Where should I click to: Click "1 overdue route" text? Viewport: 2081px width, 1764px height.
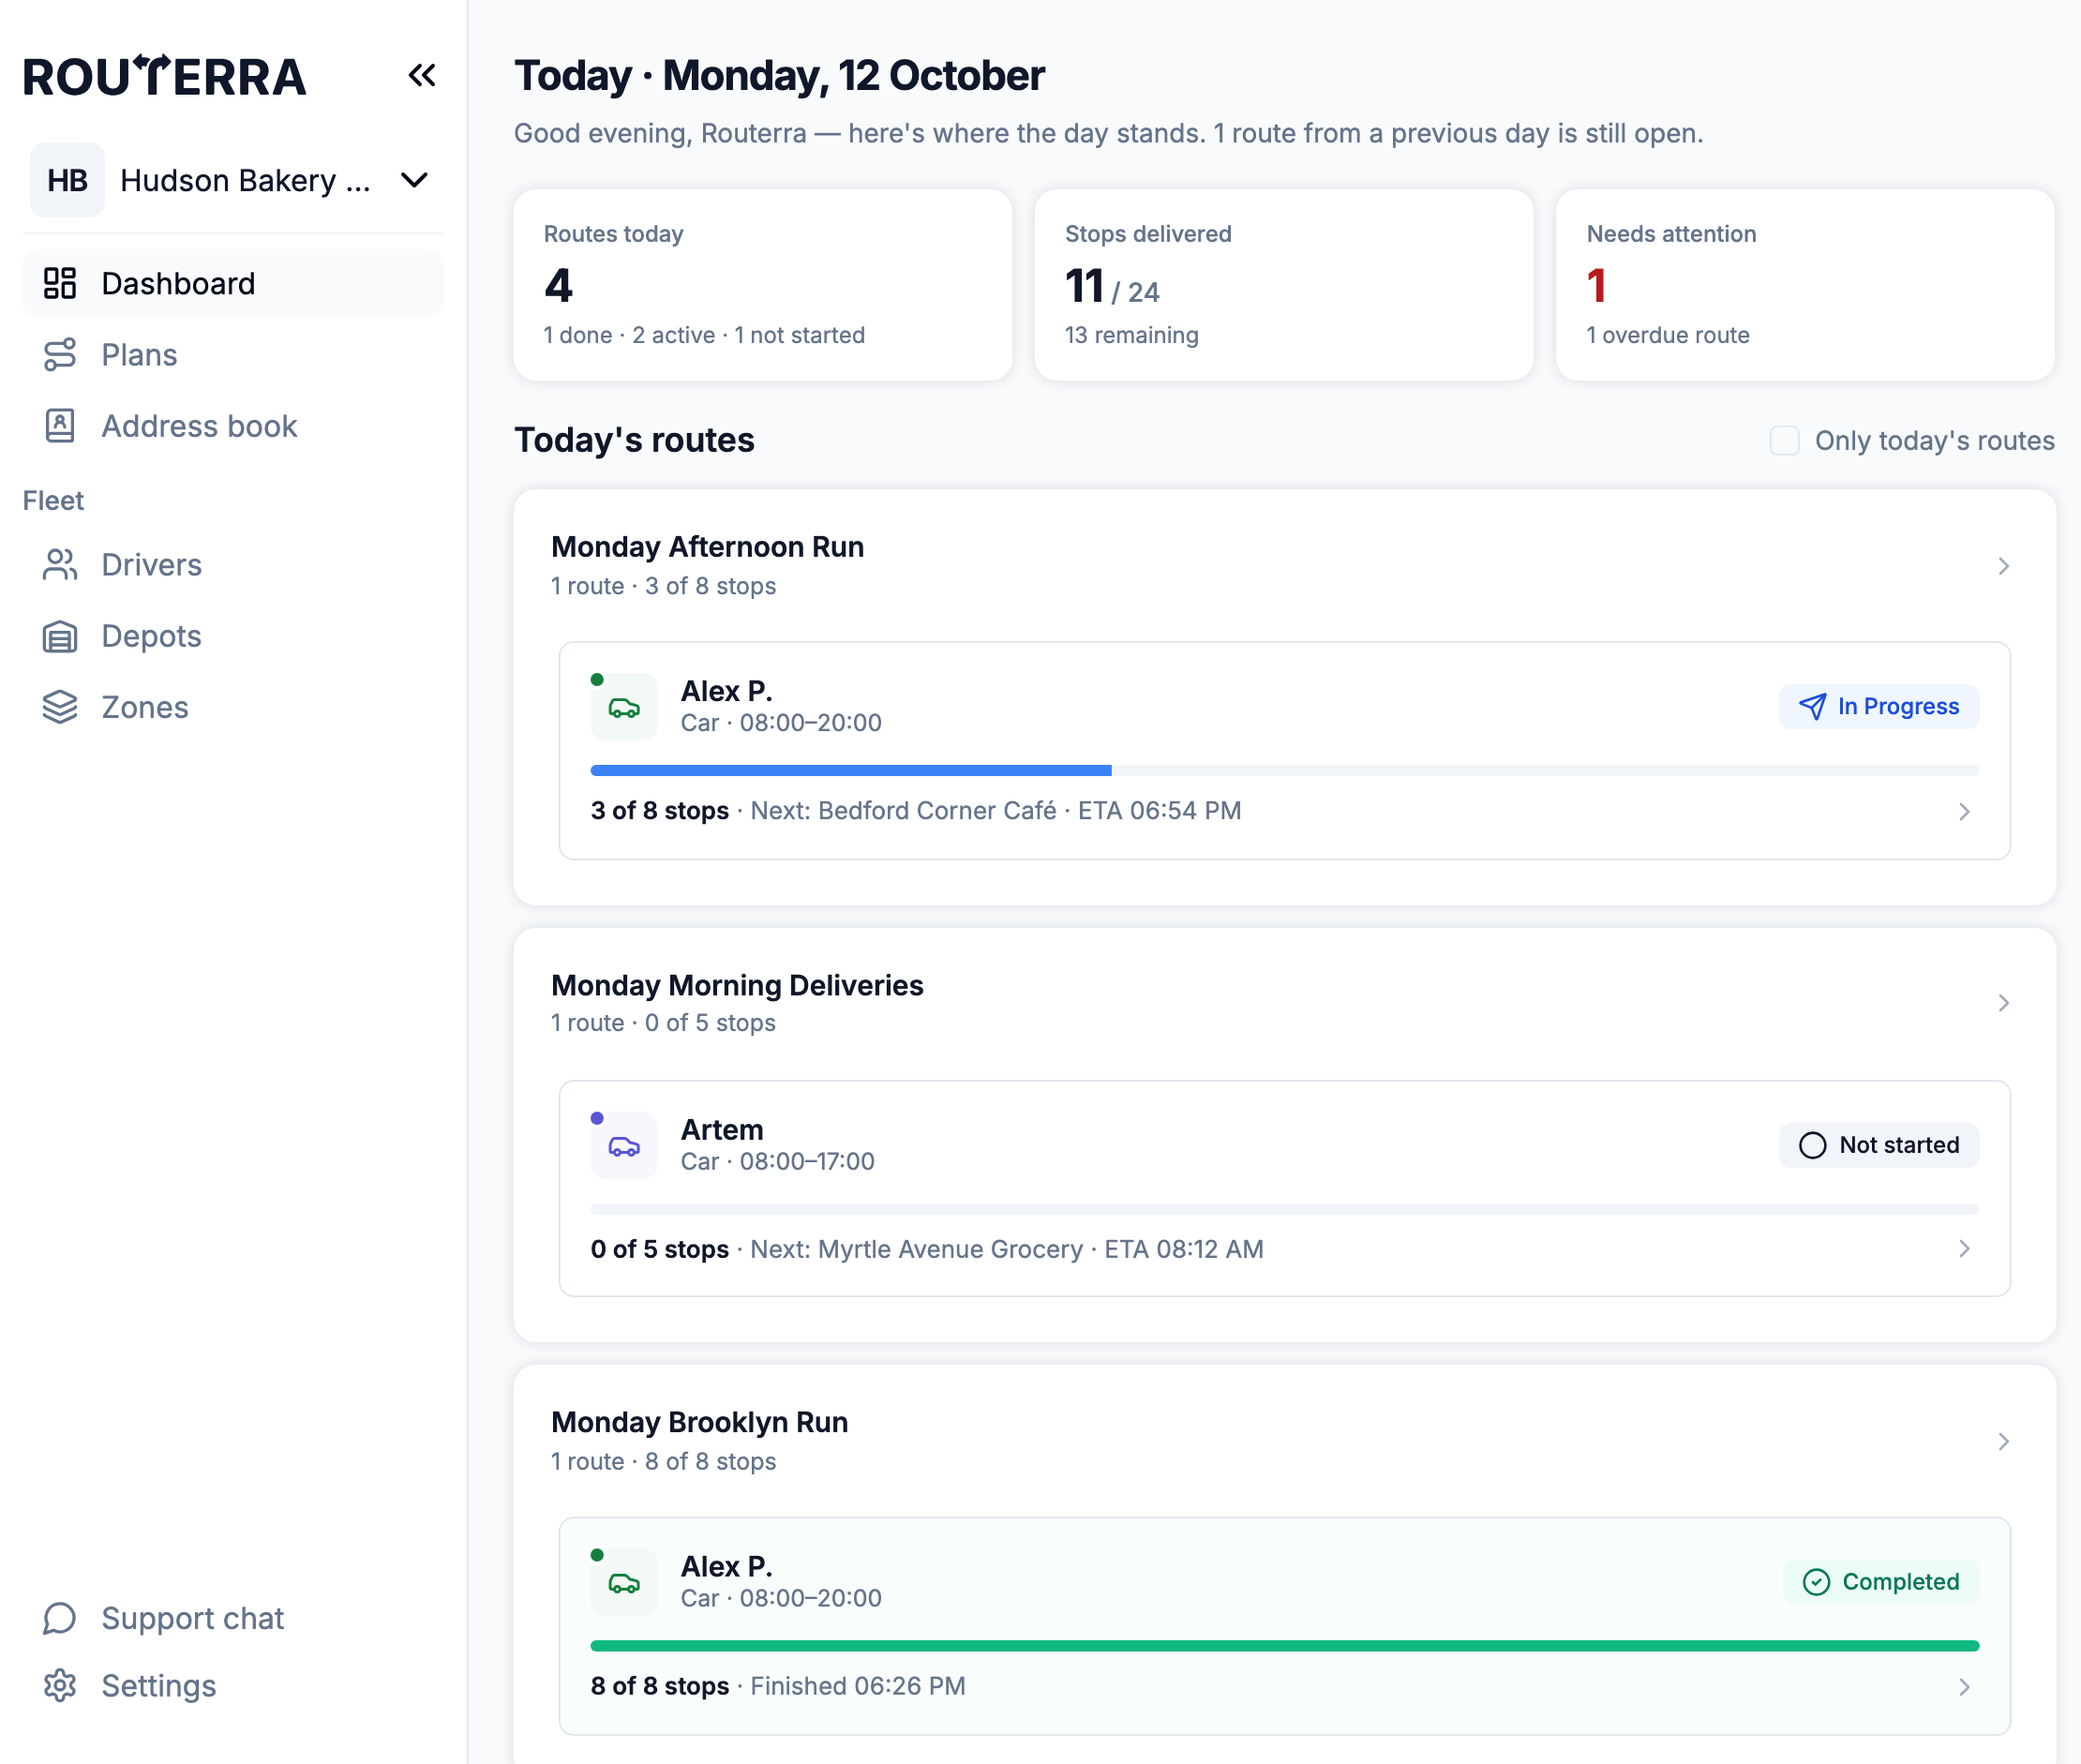tap(1668, 335)
